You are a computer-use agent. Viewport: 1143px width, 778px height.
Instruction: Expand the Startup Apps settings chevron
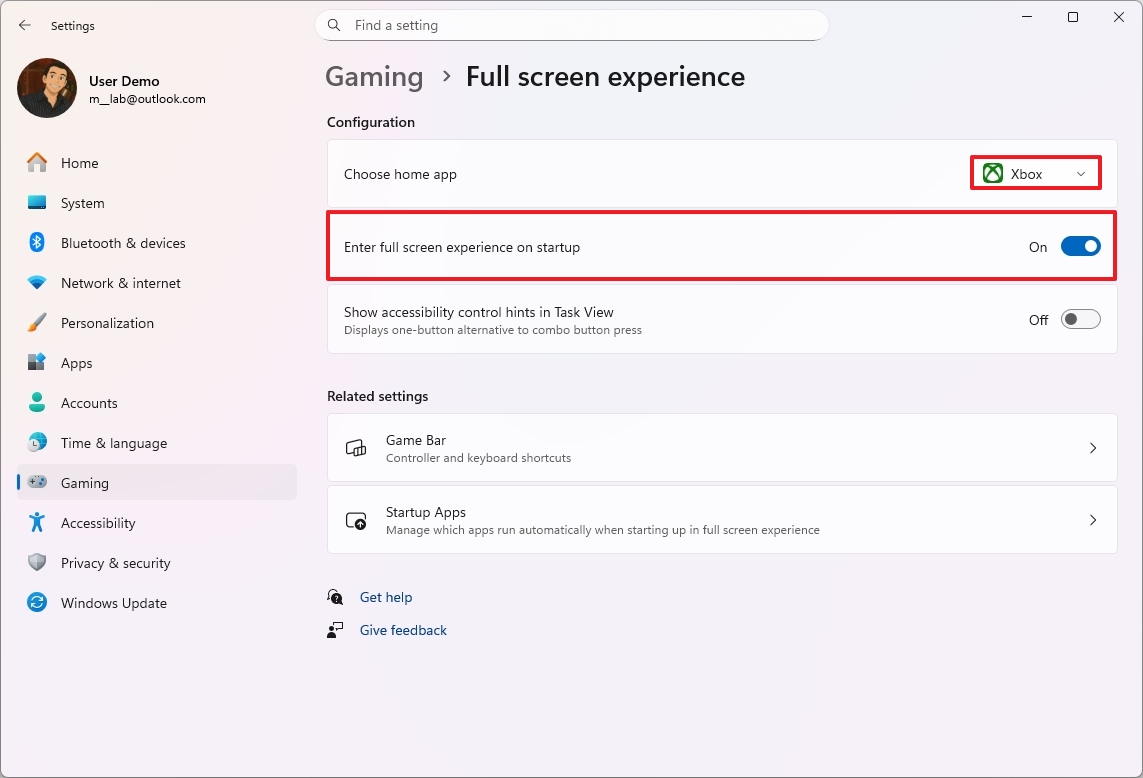[x=1093, y=519]
